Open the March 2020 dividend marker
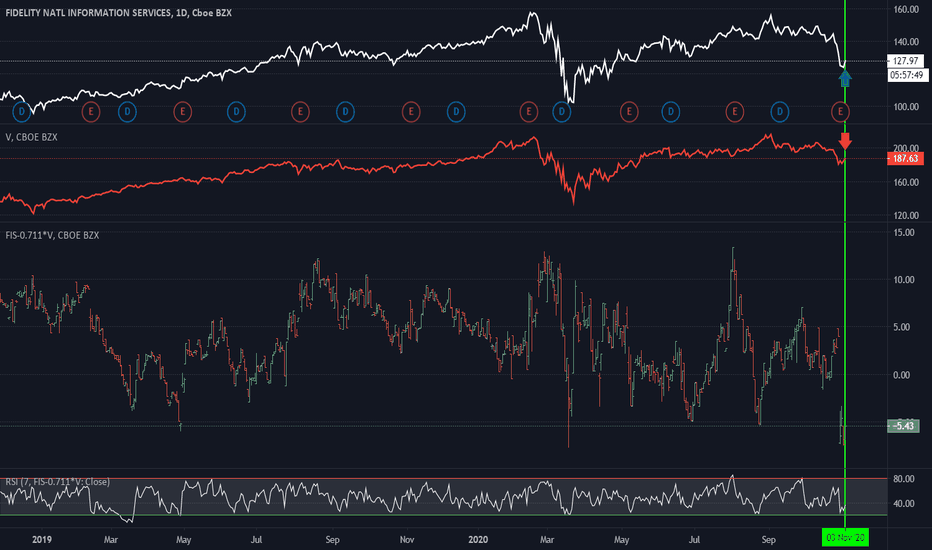932x550 pixels. pos(562,111)
